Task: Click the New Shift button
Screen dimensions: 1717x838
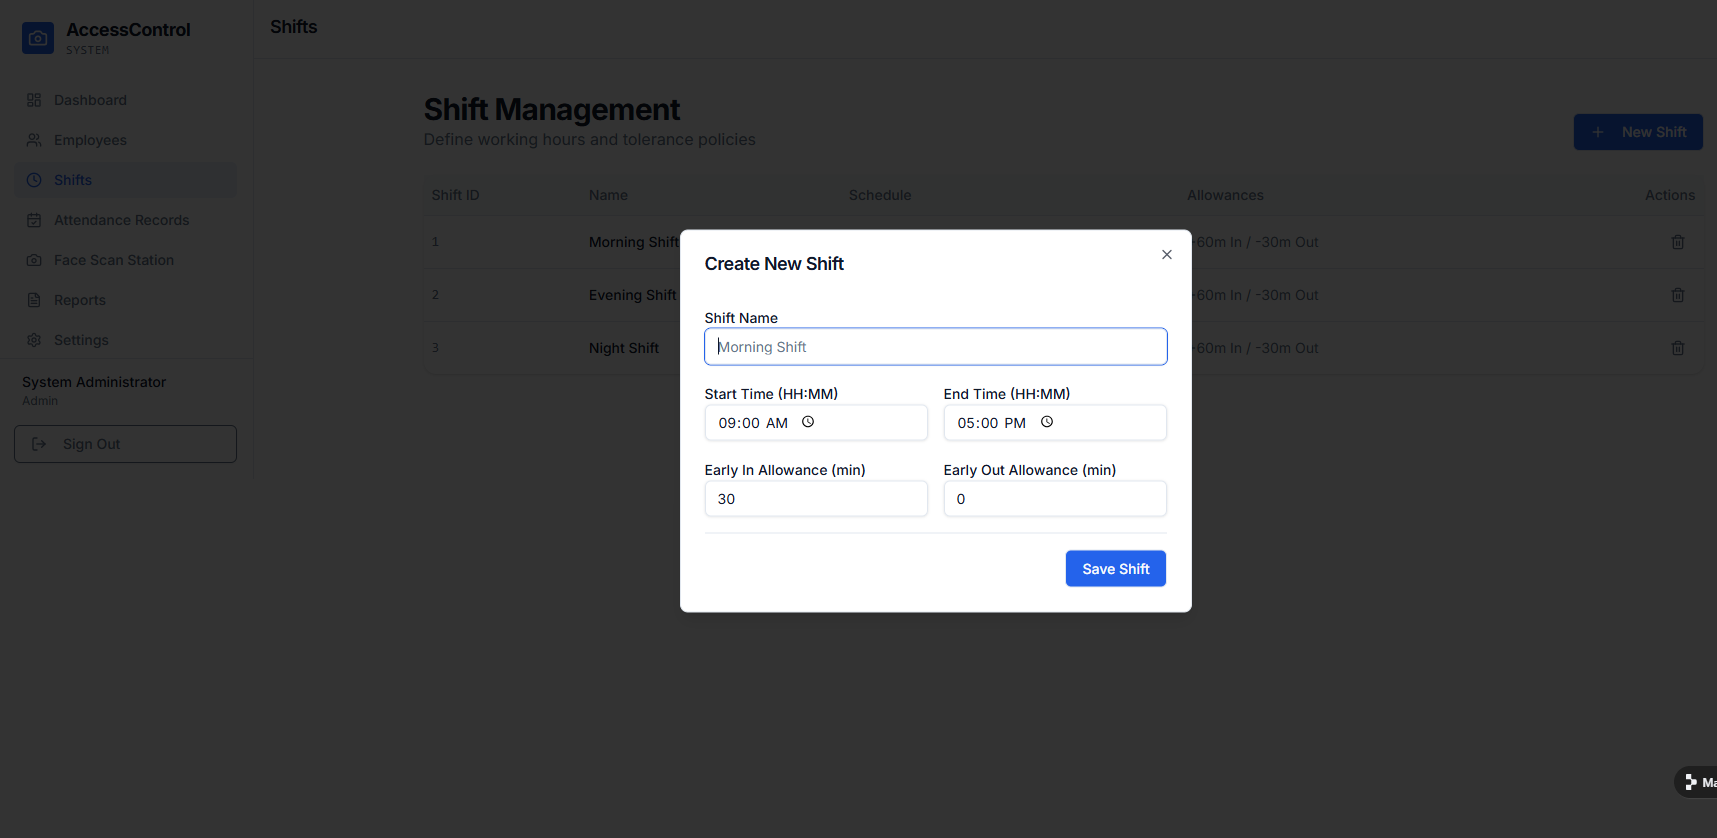Action: [1637, 132]
